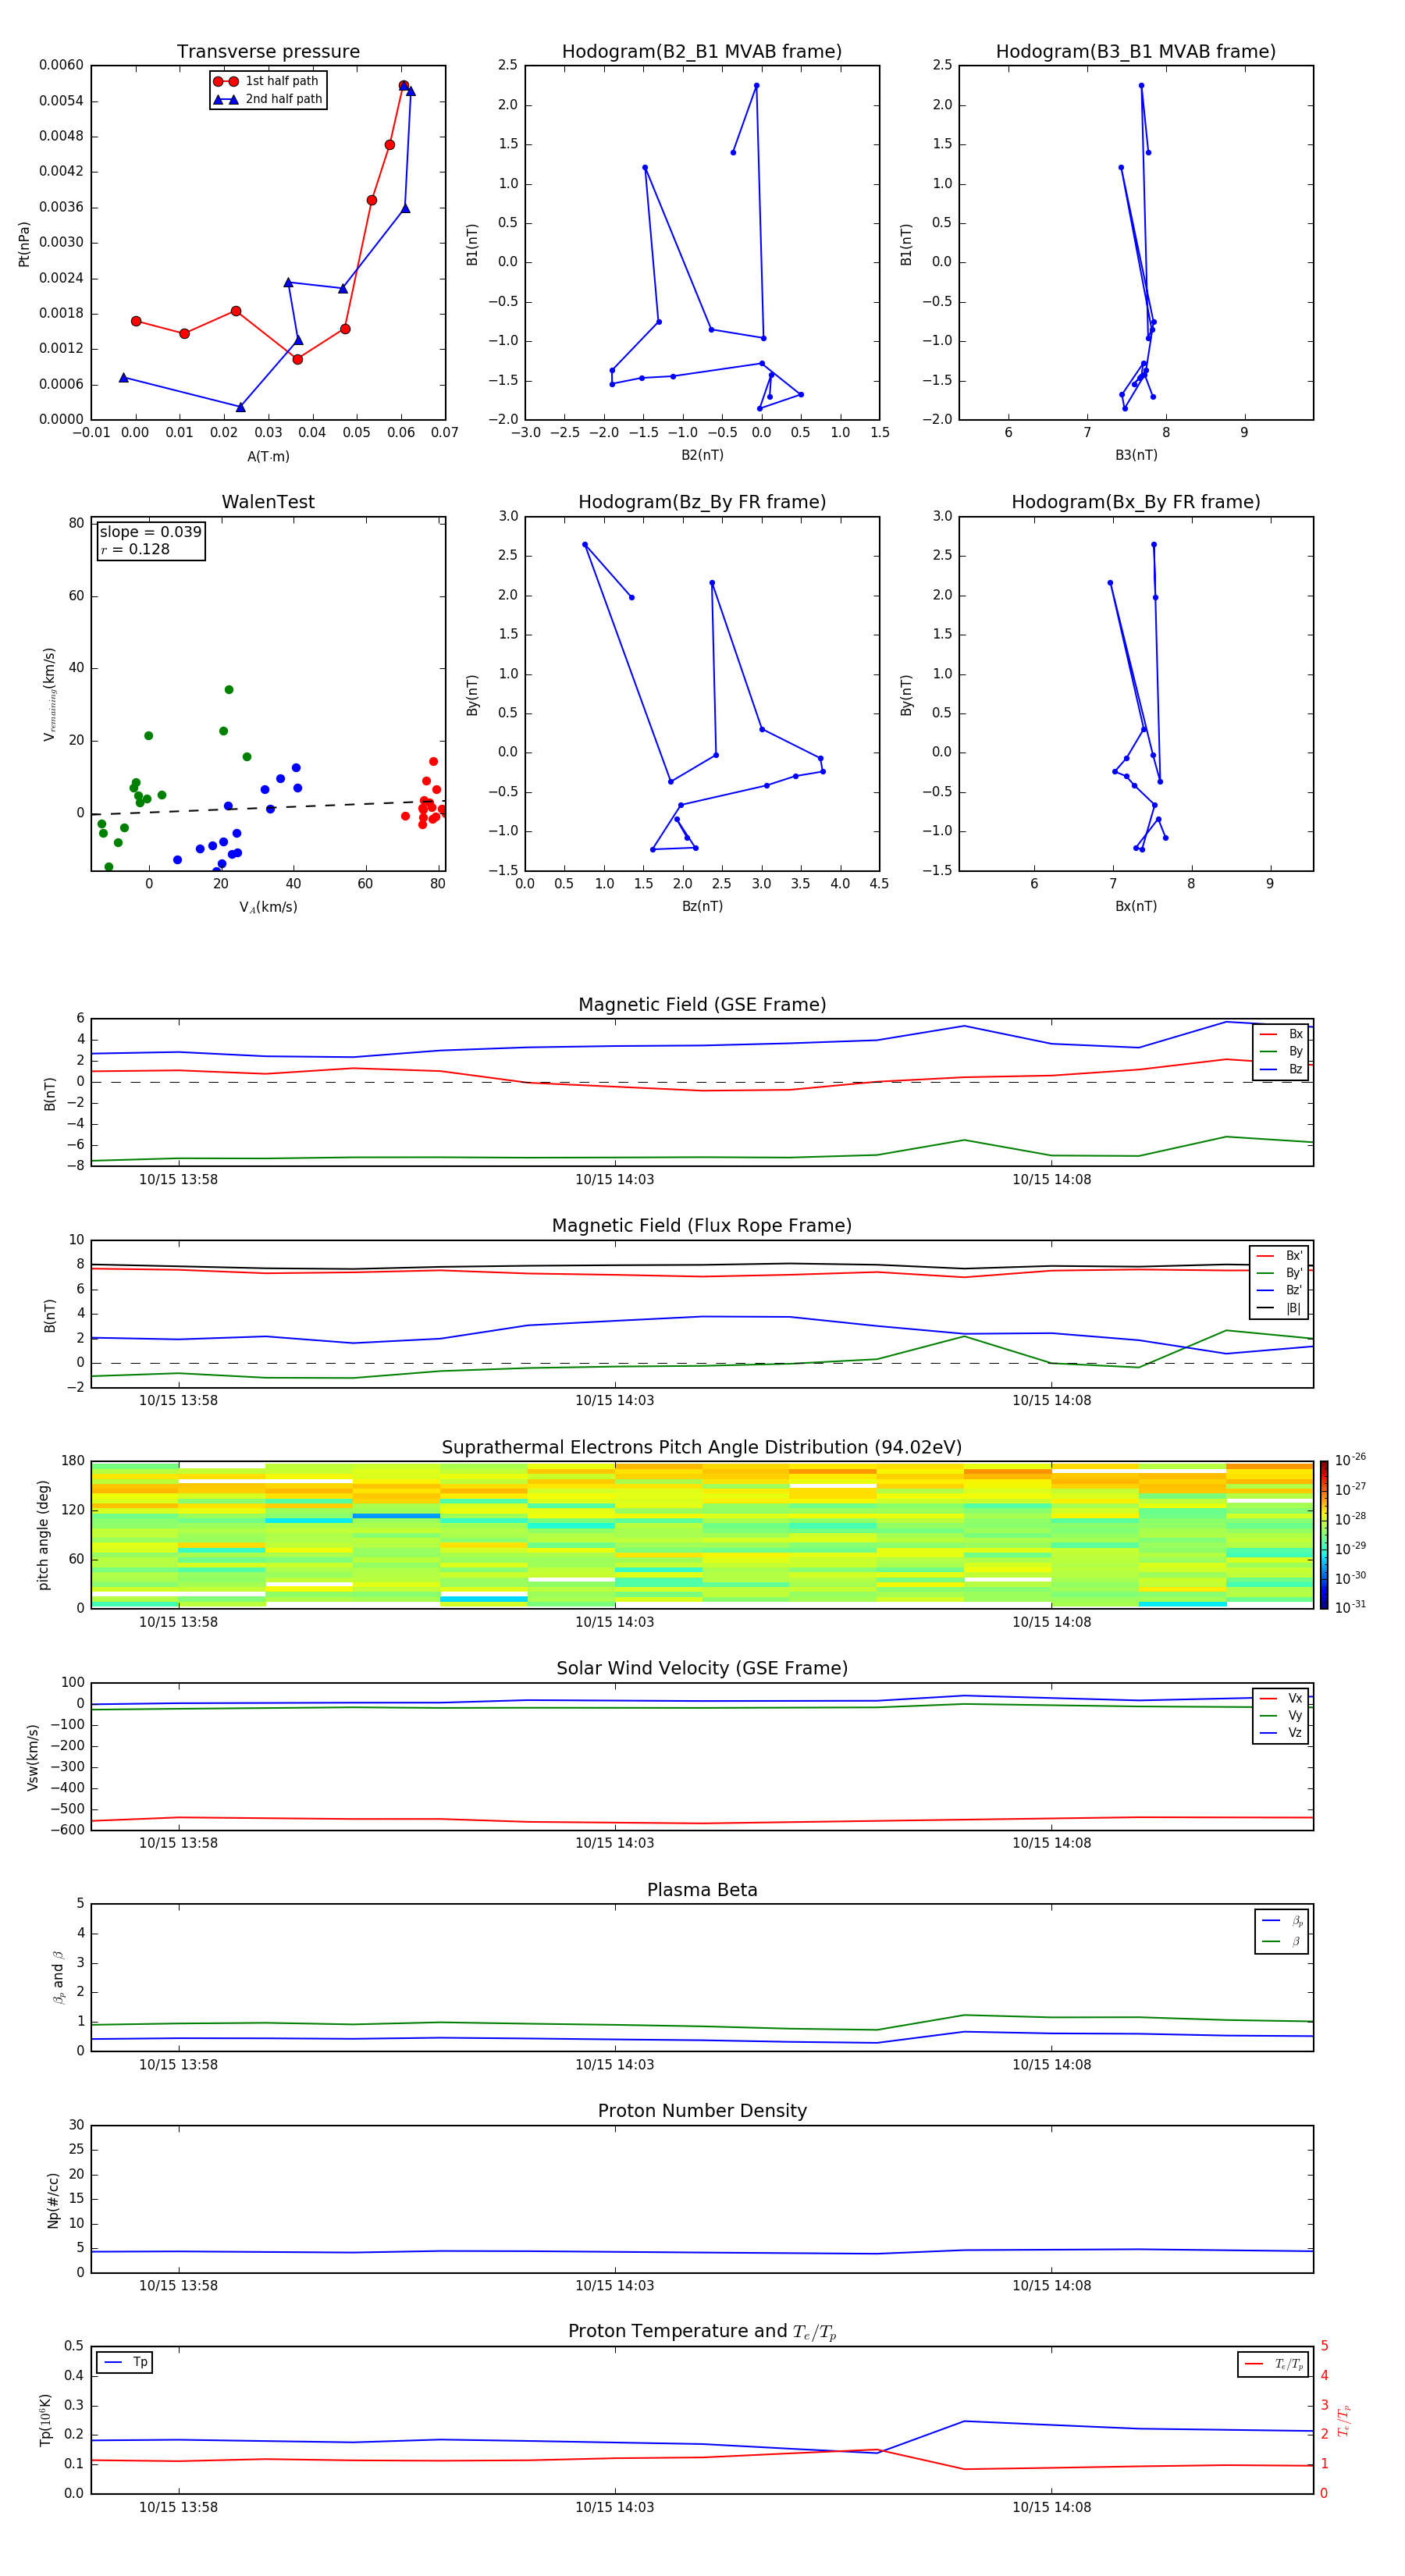This screenshot has width=1405, height=2576.
Task: Click '10/15 13:58' tick under Plasma Beta plot
Action: coord(178,2065)
